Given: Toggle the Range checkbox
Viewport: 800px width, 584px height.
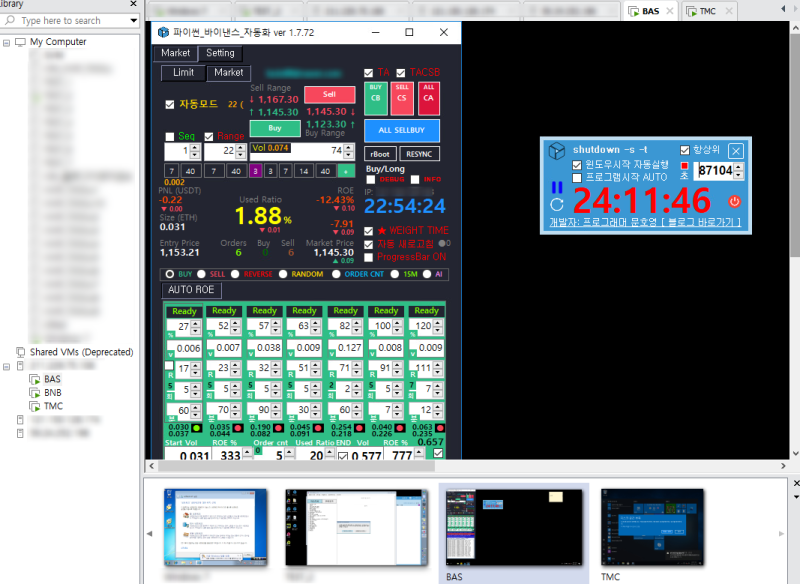Looking at the screenshot, I should point(209,137).
